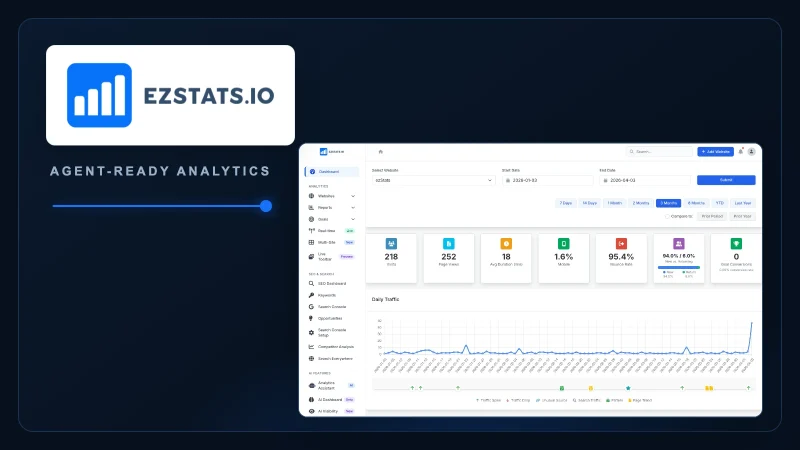
Task: Click the AI Dashboard brain icon
Action: pyautogui.click(x=311, y=399)
